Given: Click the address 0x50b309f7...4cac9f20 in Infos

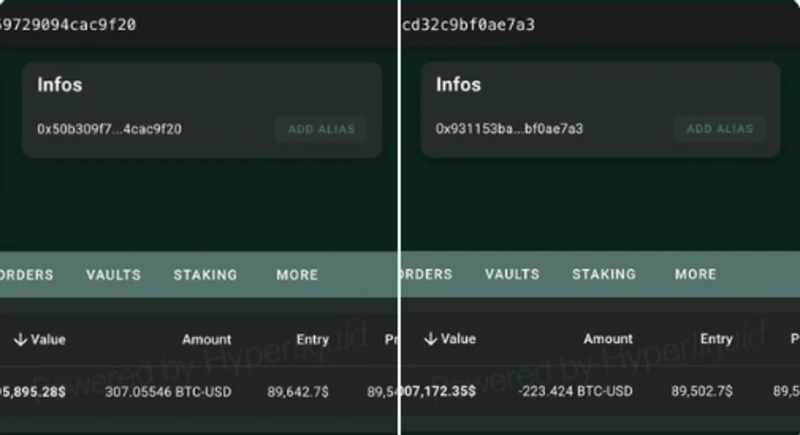Looking at the screenshot, I should 109,129.
